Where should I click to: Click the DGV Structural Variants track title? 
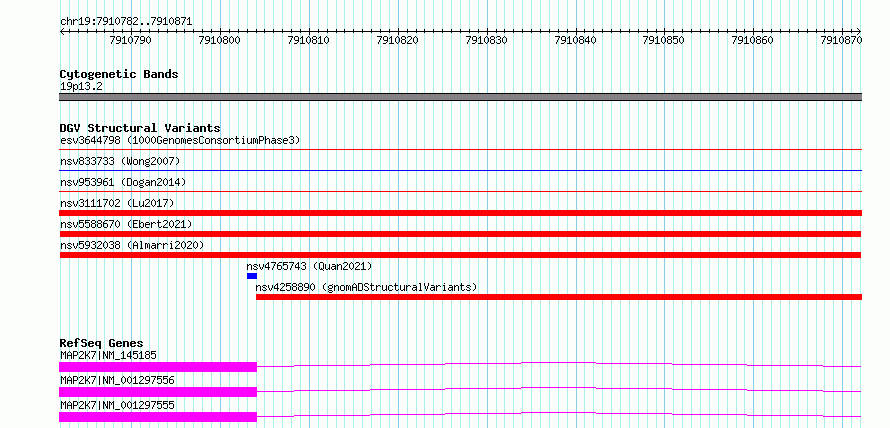coord(140,128)
